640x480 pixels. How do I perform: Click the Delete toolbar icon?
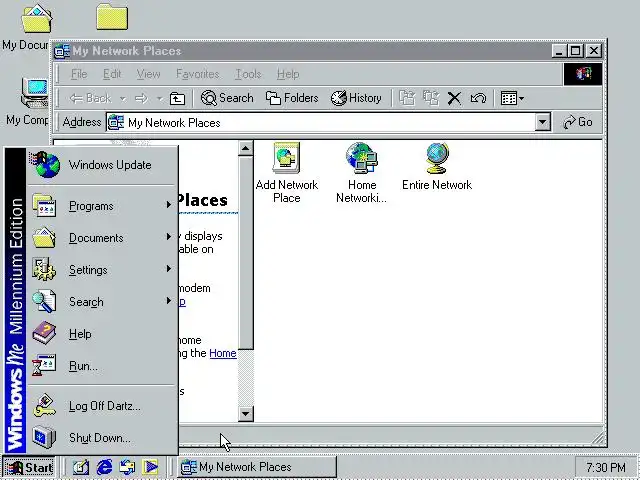point(454,98)
